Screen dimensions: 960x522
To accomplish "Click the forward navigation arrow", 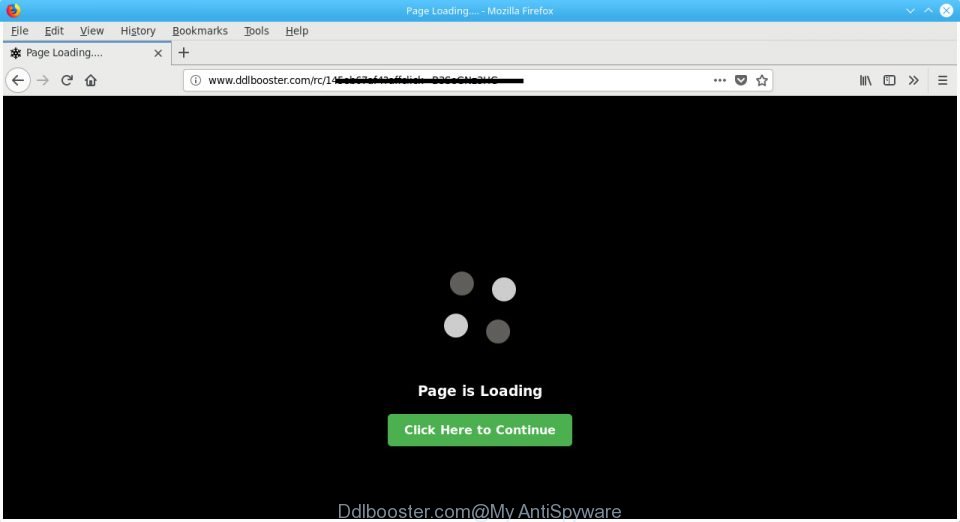I will coord(42,80).
